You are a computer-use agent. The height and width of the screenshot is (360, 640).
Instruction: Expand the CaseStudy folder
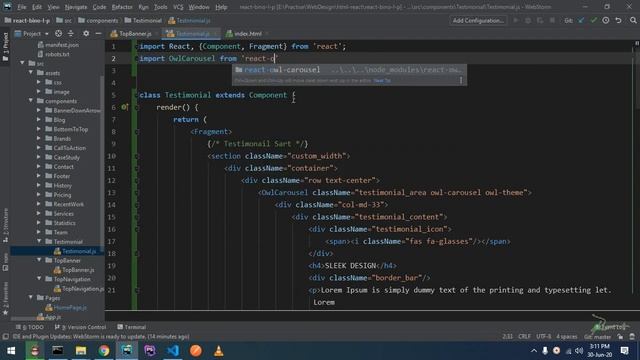[x=39, y=157]
